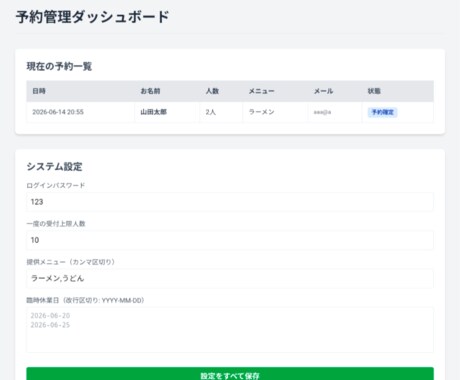Click the 設定をすべて保存 button
Image resolution: width=460 pixels, height=380 pixels.
tap(230, 375)
